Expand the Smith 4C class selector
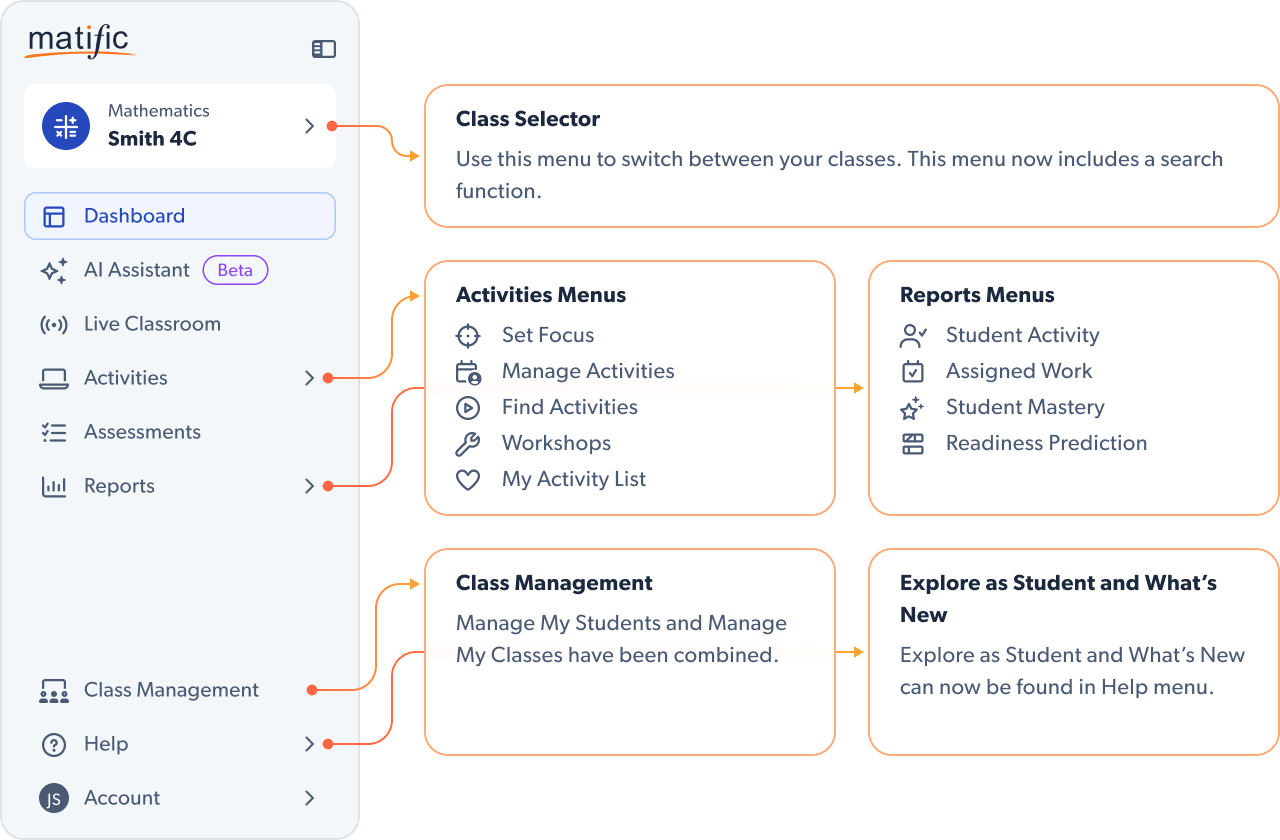1280x840 pixels. pyautogui.click(x=309, y=126)
